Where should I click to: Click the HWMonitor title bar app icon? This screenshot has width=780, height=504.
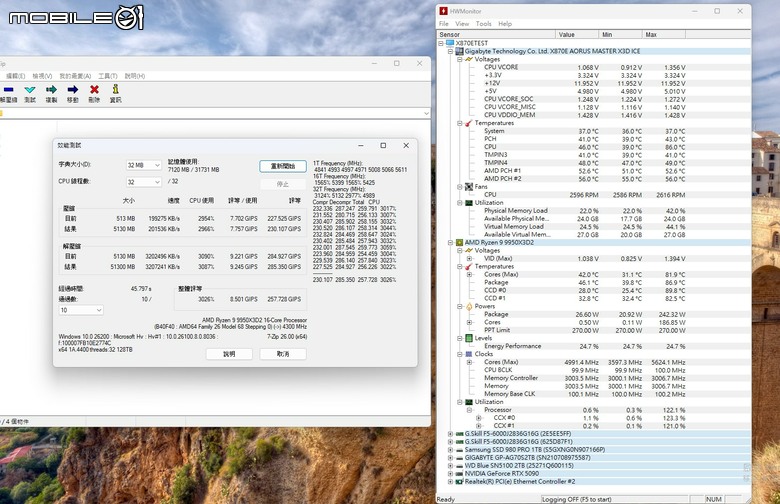pyautogui.click(x=444, y=11)
